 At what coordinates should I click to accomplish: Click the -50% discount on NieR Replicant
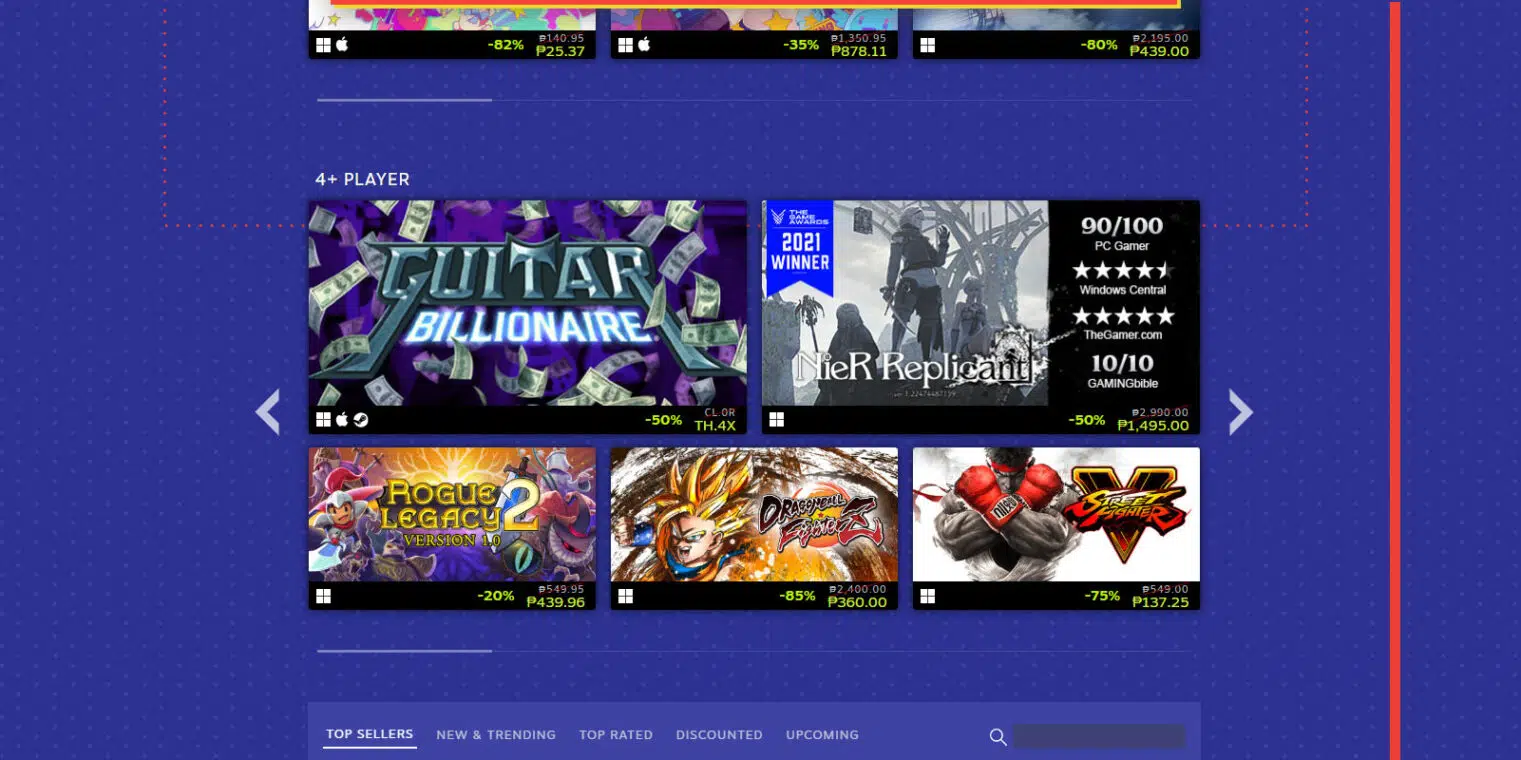coord(1086,420)
